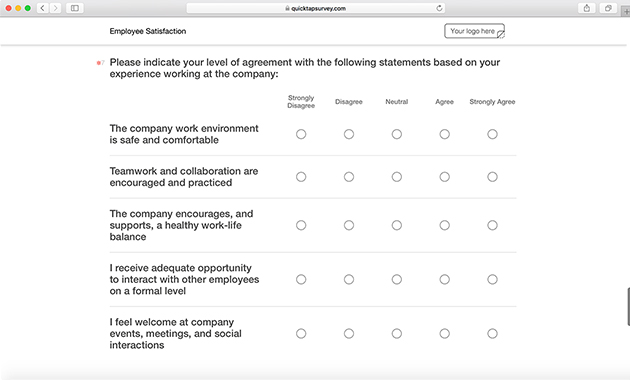Reload the page with the refresh icon
This screenshot has height=380, width=630.
pos(439,8)
